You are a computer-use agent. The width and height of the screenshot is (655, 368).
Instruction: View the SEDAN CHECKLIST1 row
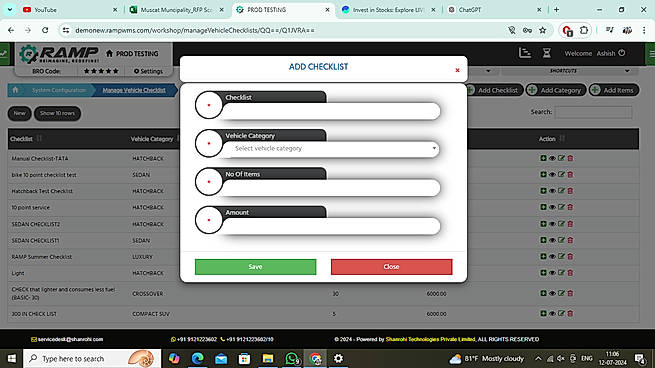click(x=552, y=240)
